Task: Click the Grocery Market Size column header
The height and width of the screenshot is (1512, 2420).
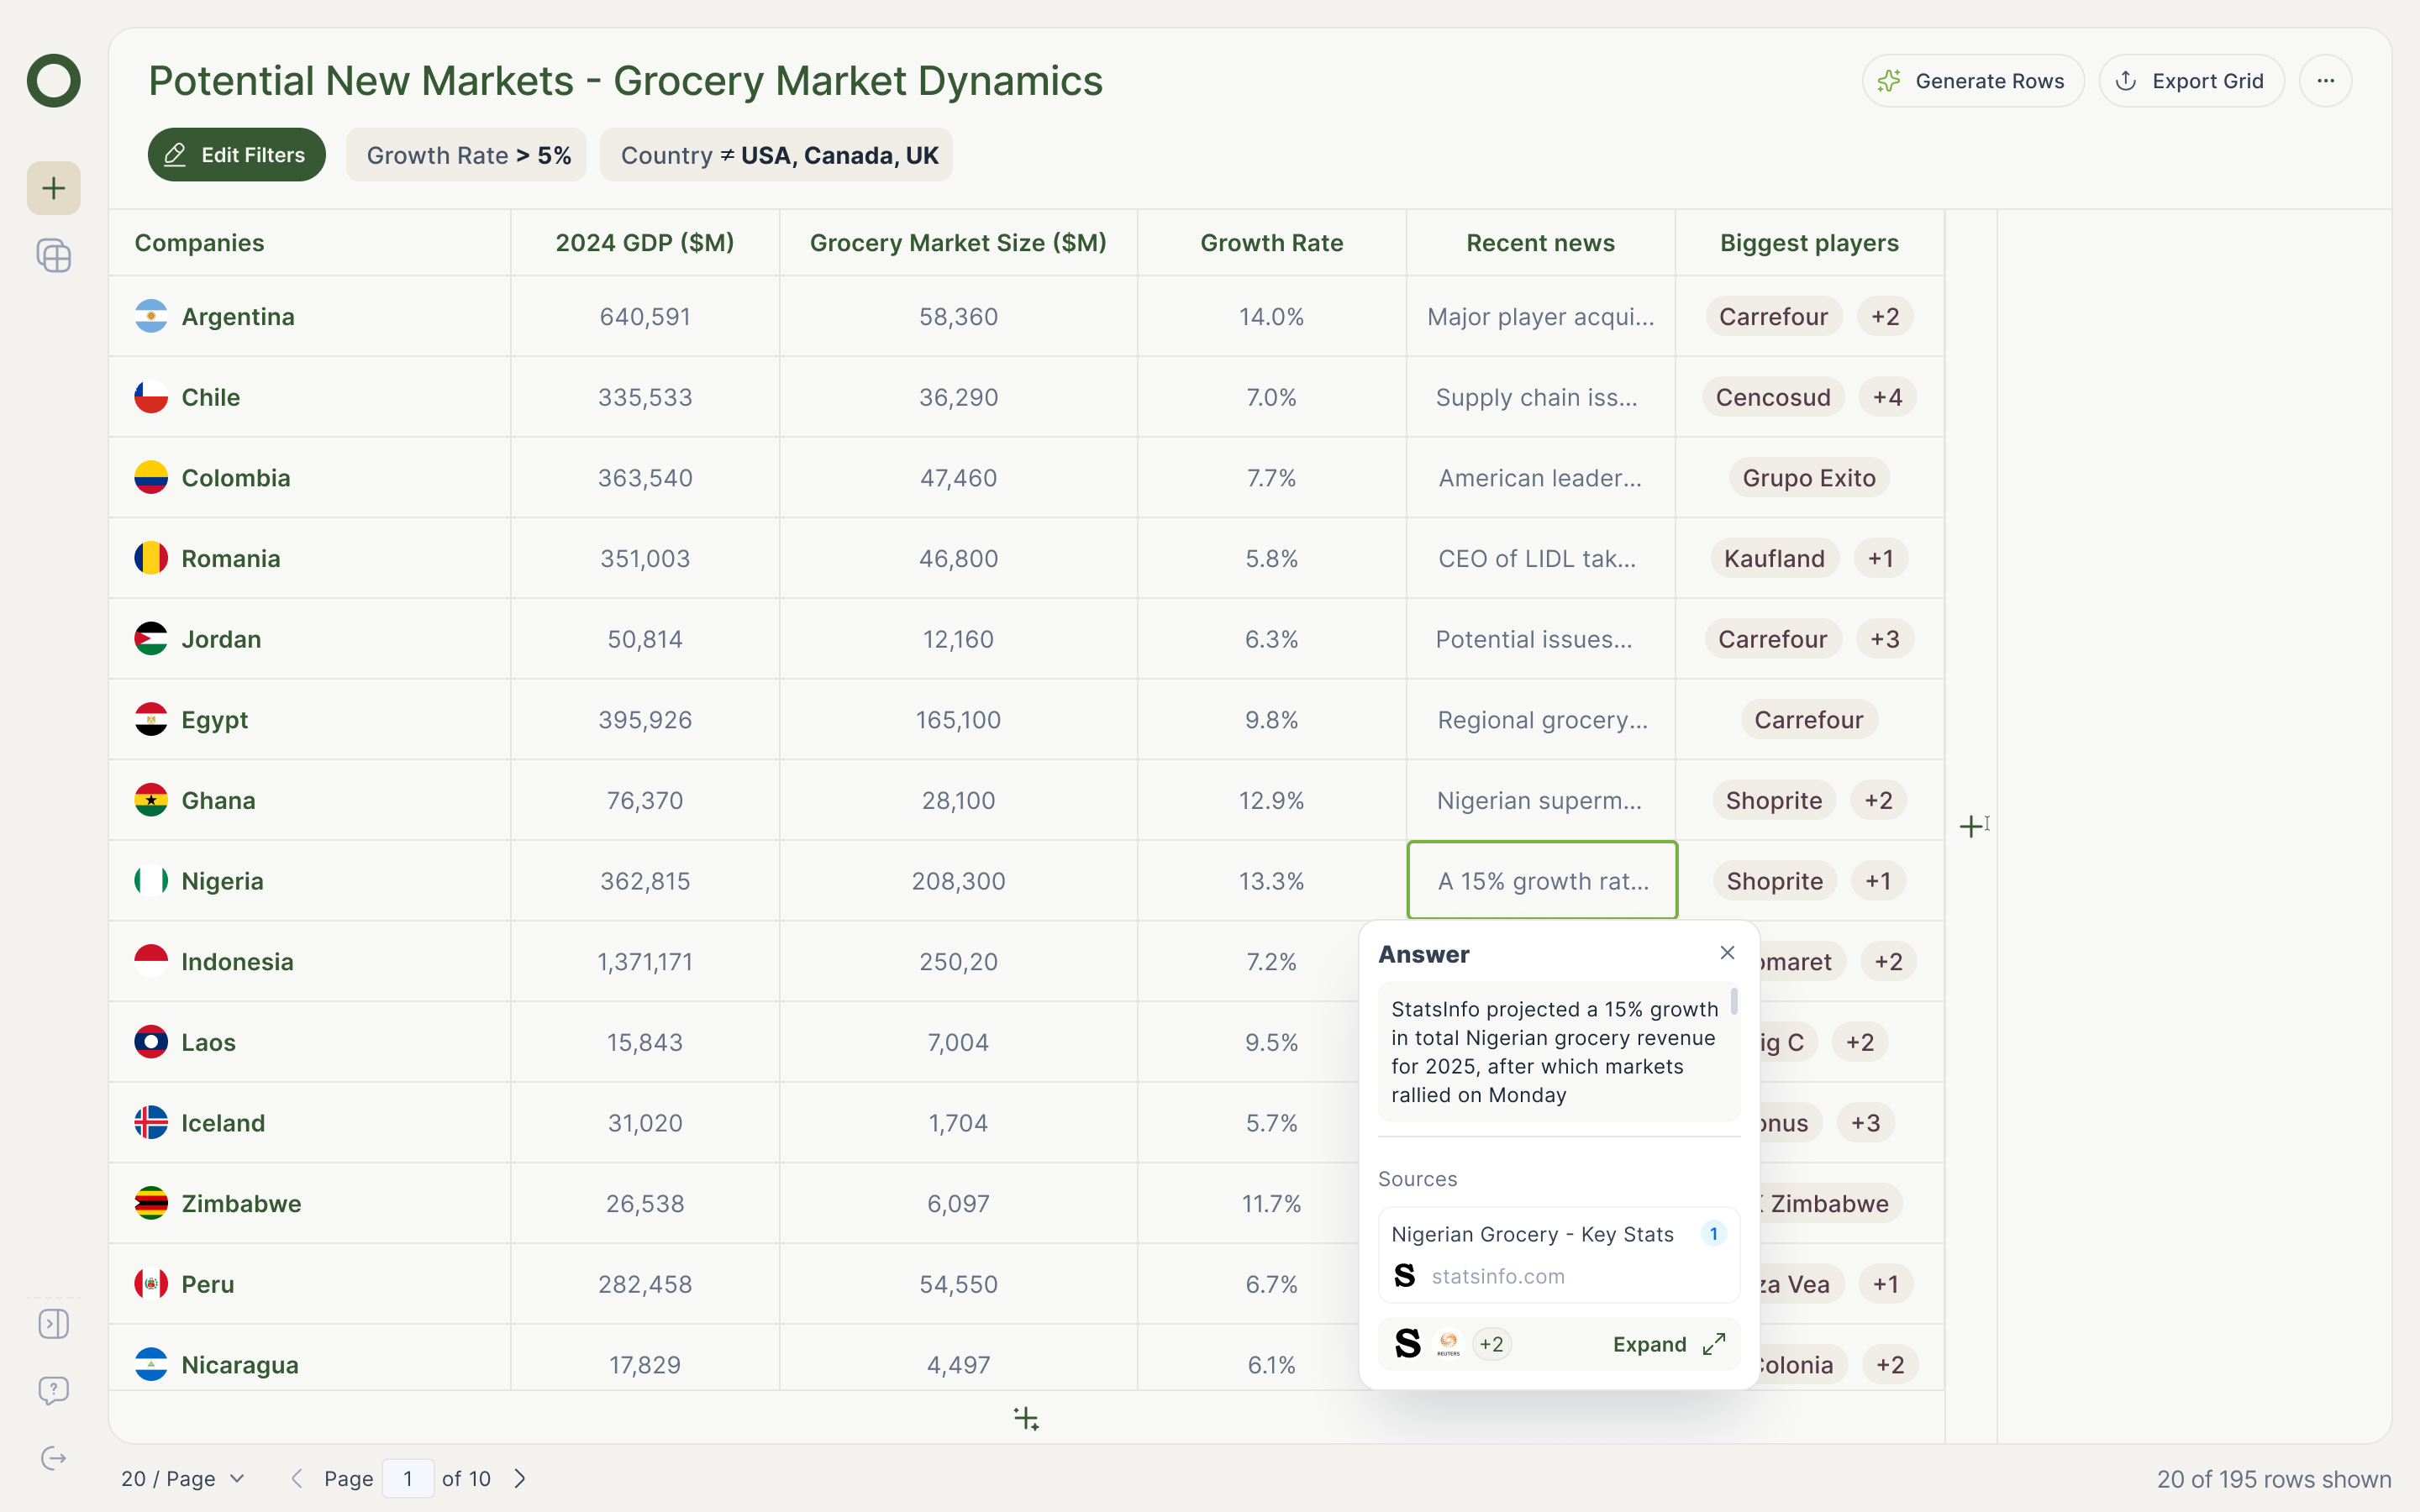Action: (957, 243)
